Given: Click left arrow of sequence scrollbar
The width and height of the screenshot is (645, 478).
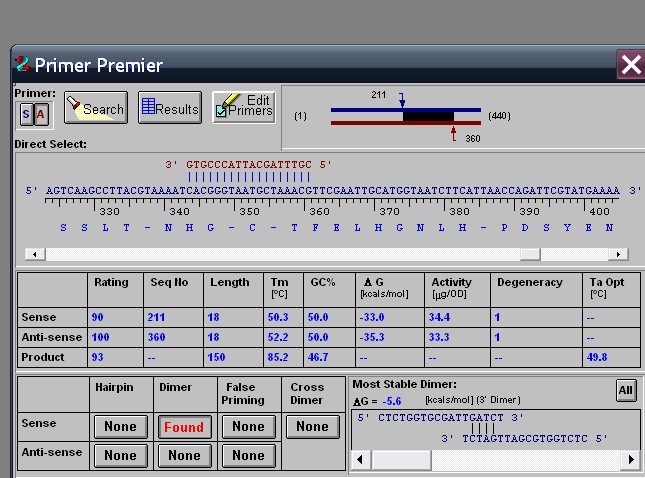Looking at the screenshot, I should point(35,254).
